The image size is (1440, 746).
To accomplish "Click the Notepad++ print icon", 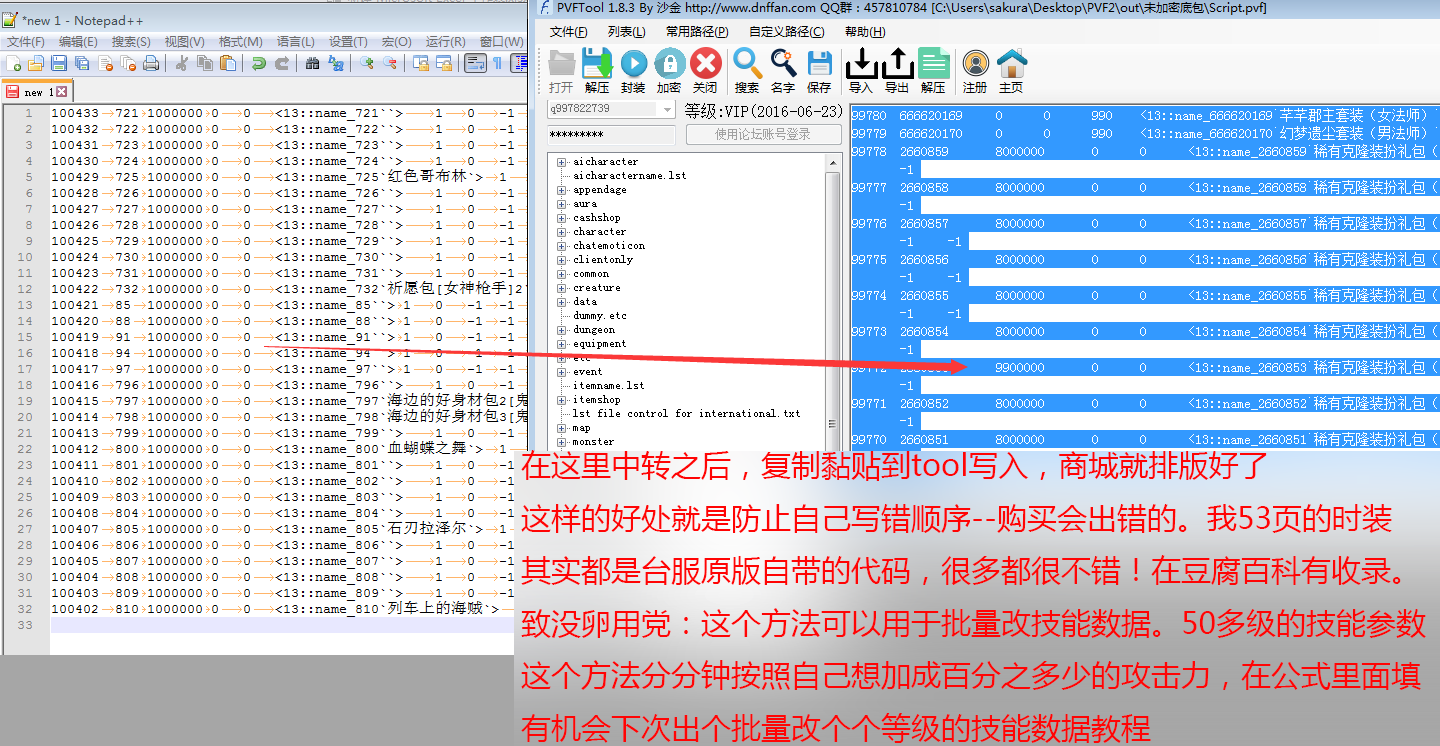I will 151,63.
